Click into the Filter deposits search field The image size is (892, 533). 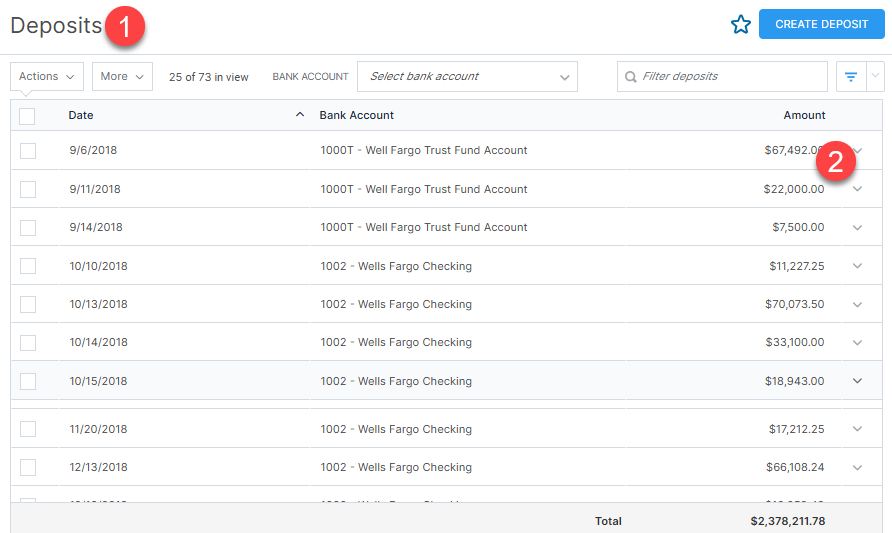pos(730,77)
